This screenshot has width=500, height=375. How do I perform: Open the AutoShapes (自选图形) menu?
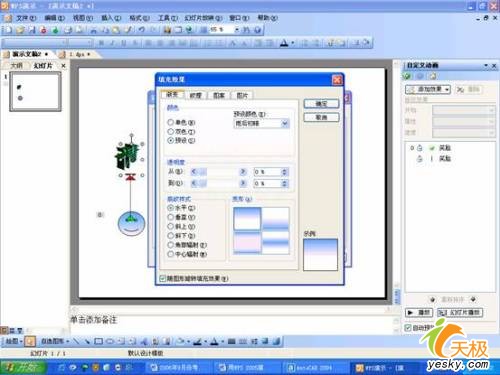tap(55, 341)
